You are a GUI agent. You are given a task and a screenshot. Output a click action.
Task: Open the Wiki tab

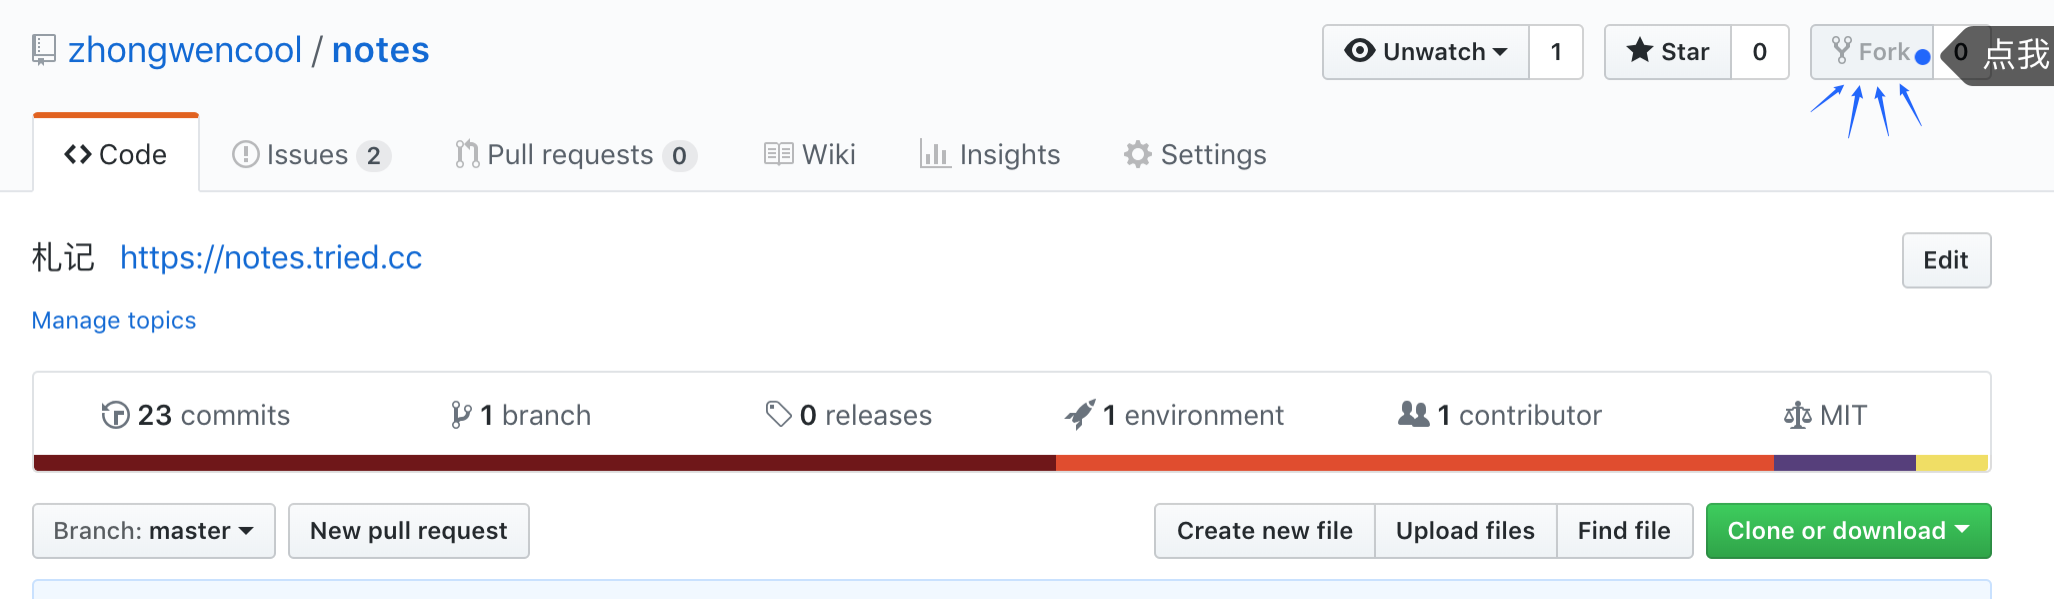point(810,154)
